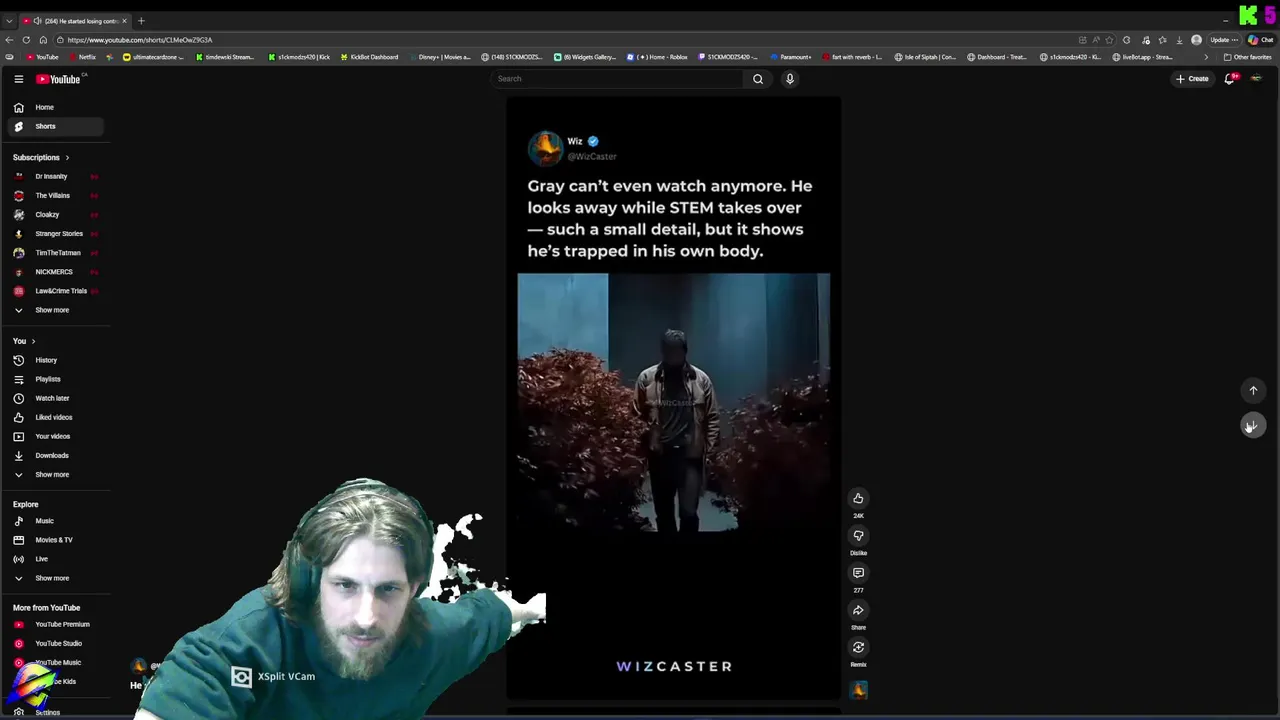Click the Wiz channel avatar on the Short

click(x=545, y=148)
